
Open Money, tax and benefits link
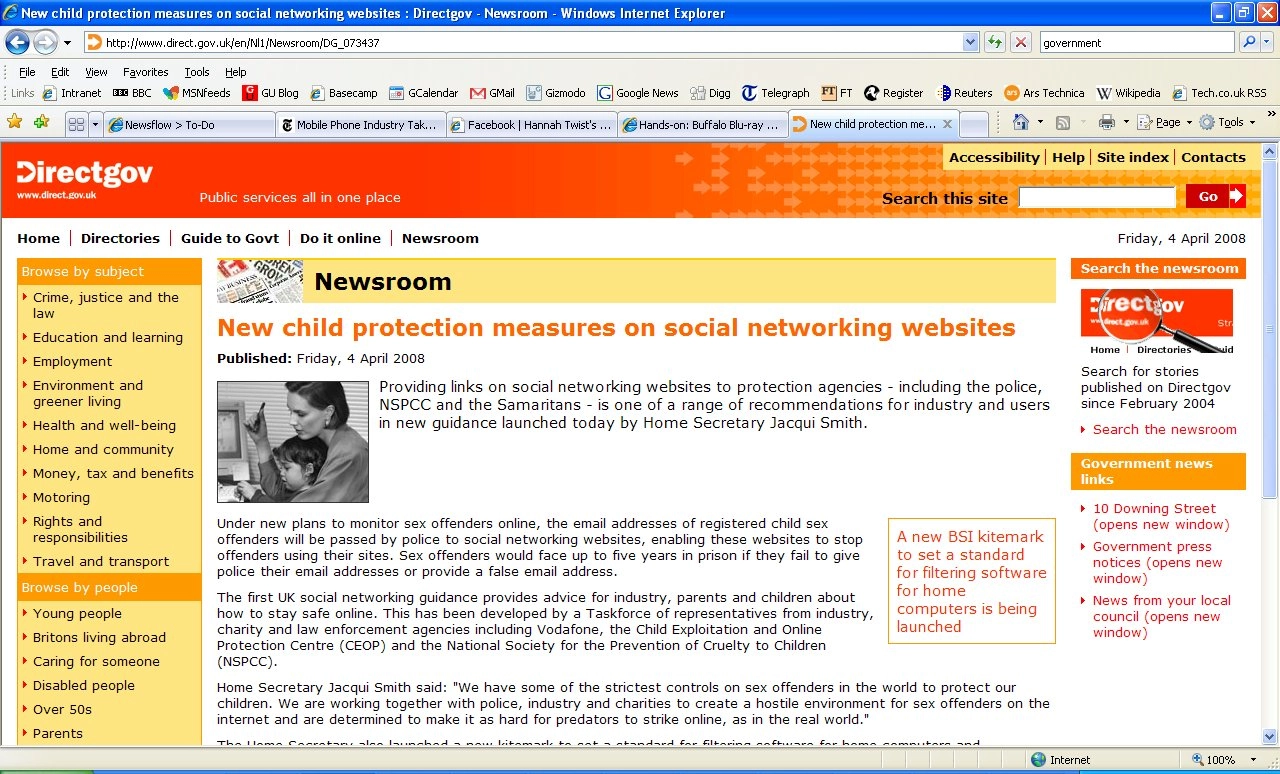113,473
